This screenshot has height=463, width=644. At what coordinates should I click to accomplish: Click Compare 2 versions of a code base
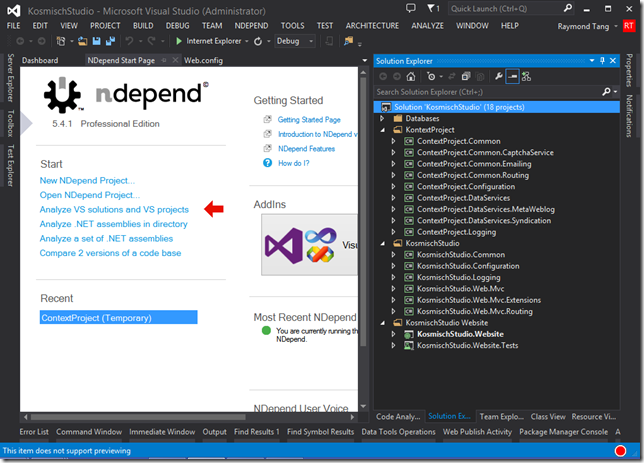[x=110, y=253]
